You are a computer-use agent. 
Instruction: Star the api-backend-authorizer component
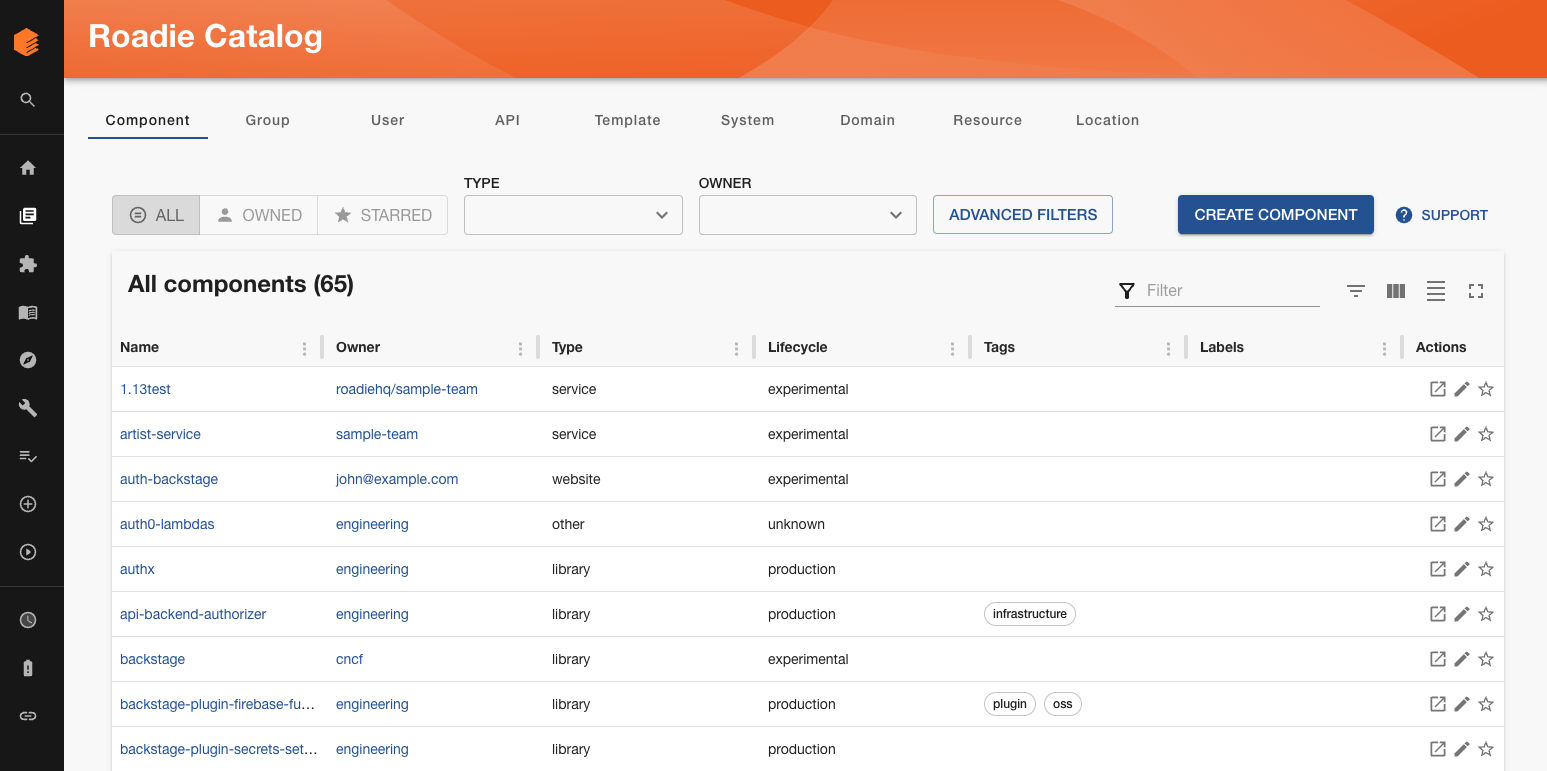tap(1486, 614)
